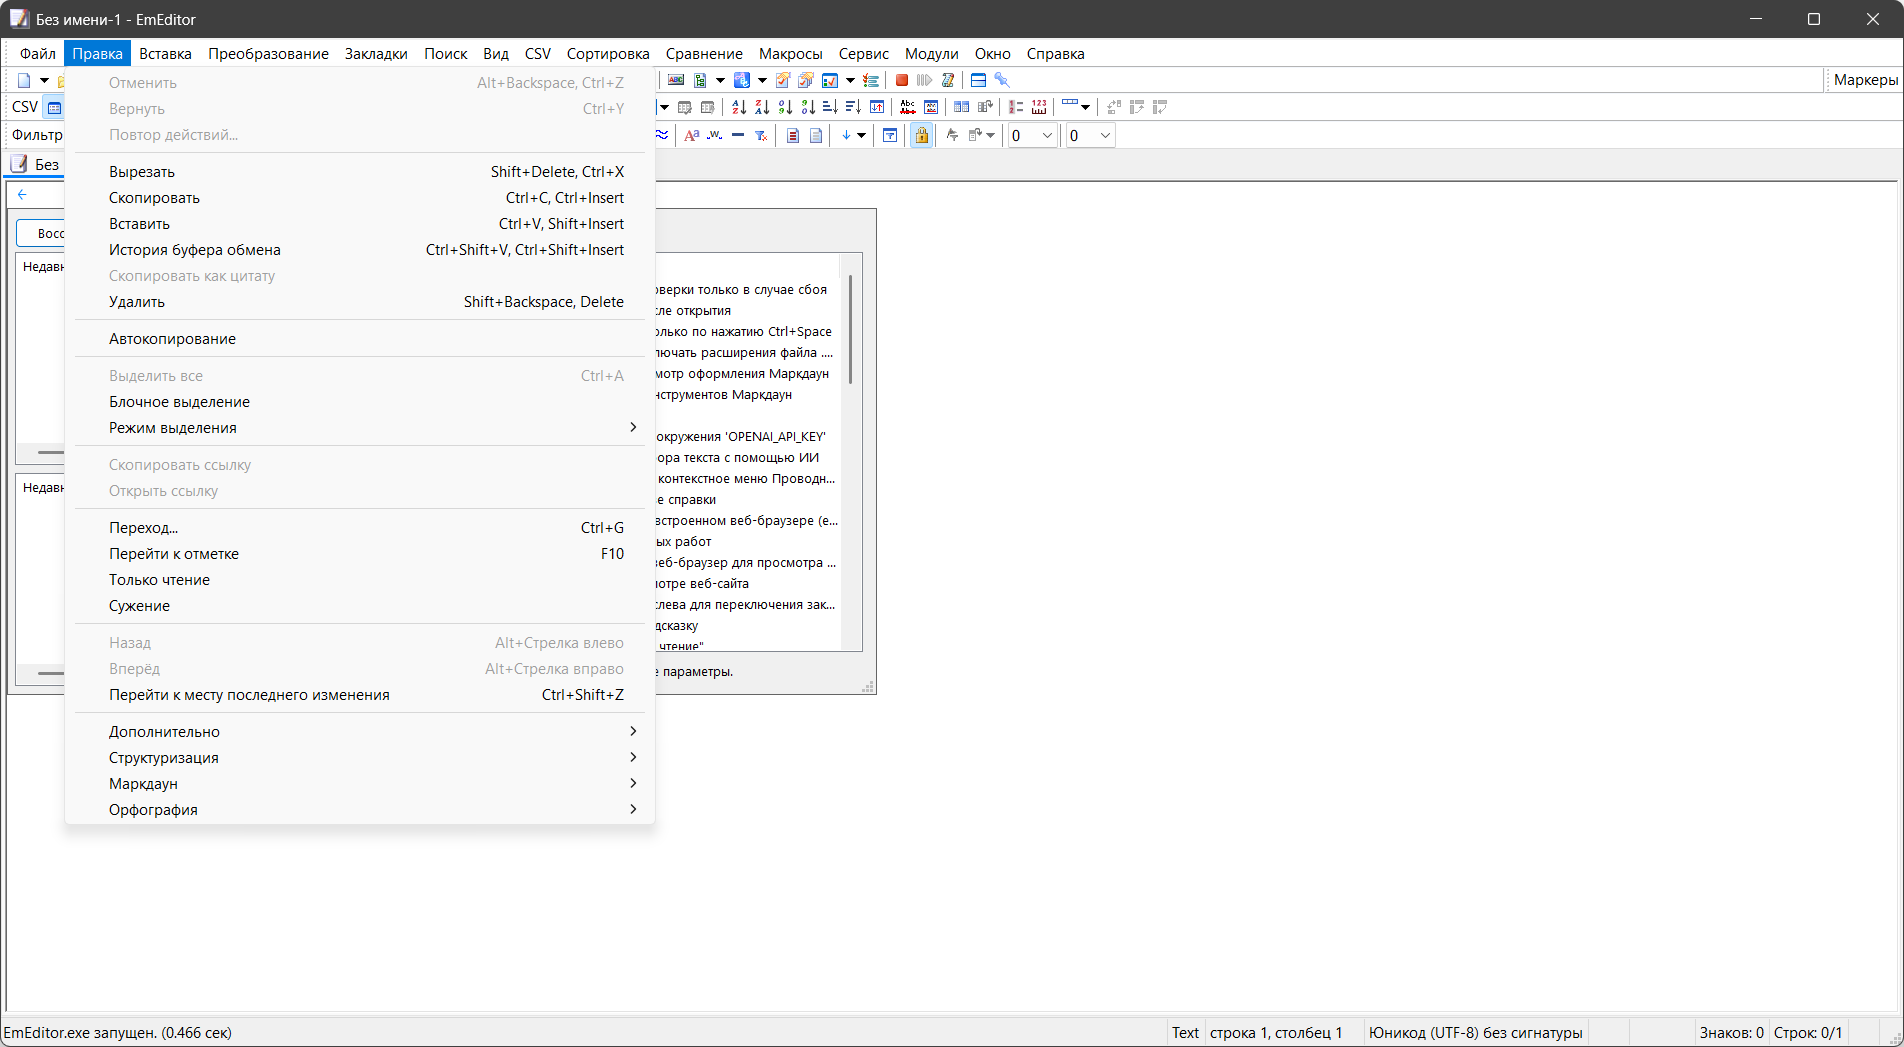This screenshot has height=1047, width=1904.
Task: Expand the Структуризация submenu
Action: coord(360,758)
